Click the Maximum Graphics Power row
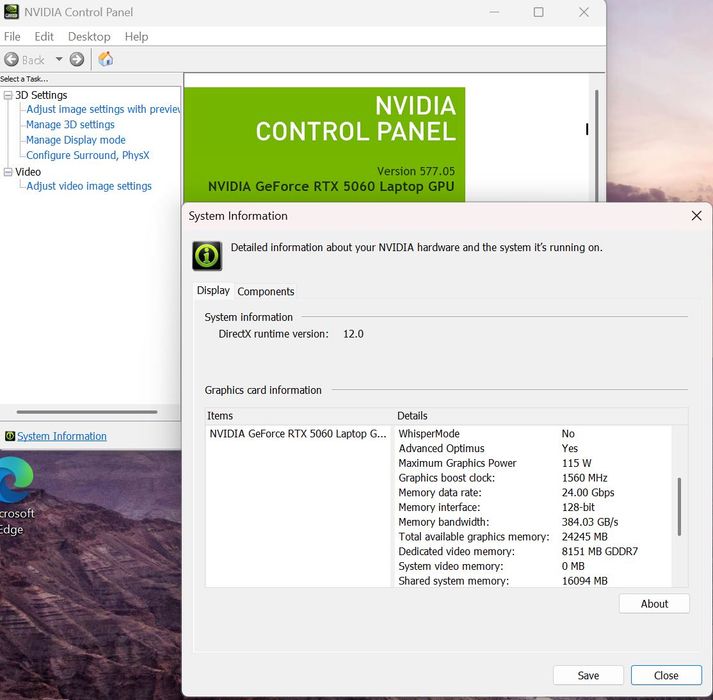The width and height of the screenshot is (713, 700). click(534, 463)
